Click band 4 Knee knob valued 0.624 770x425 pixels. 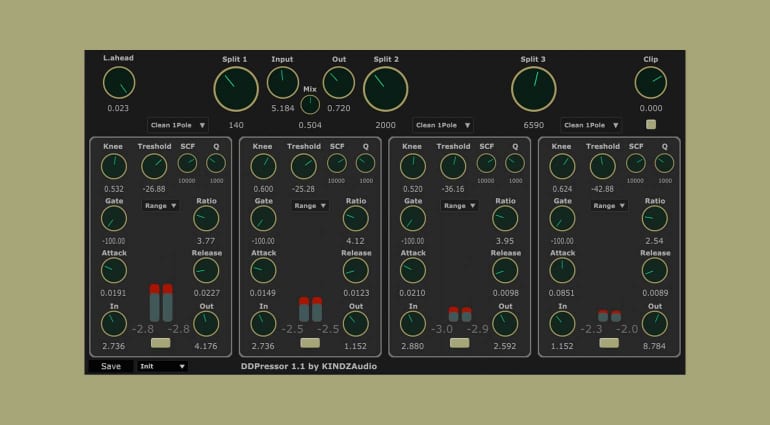[x=562, y=166]
